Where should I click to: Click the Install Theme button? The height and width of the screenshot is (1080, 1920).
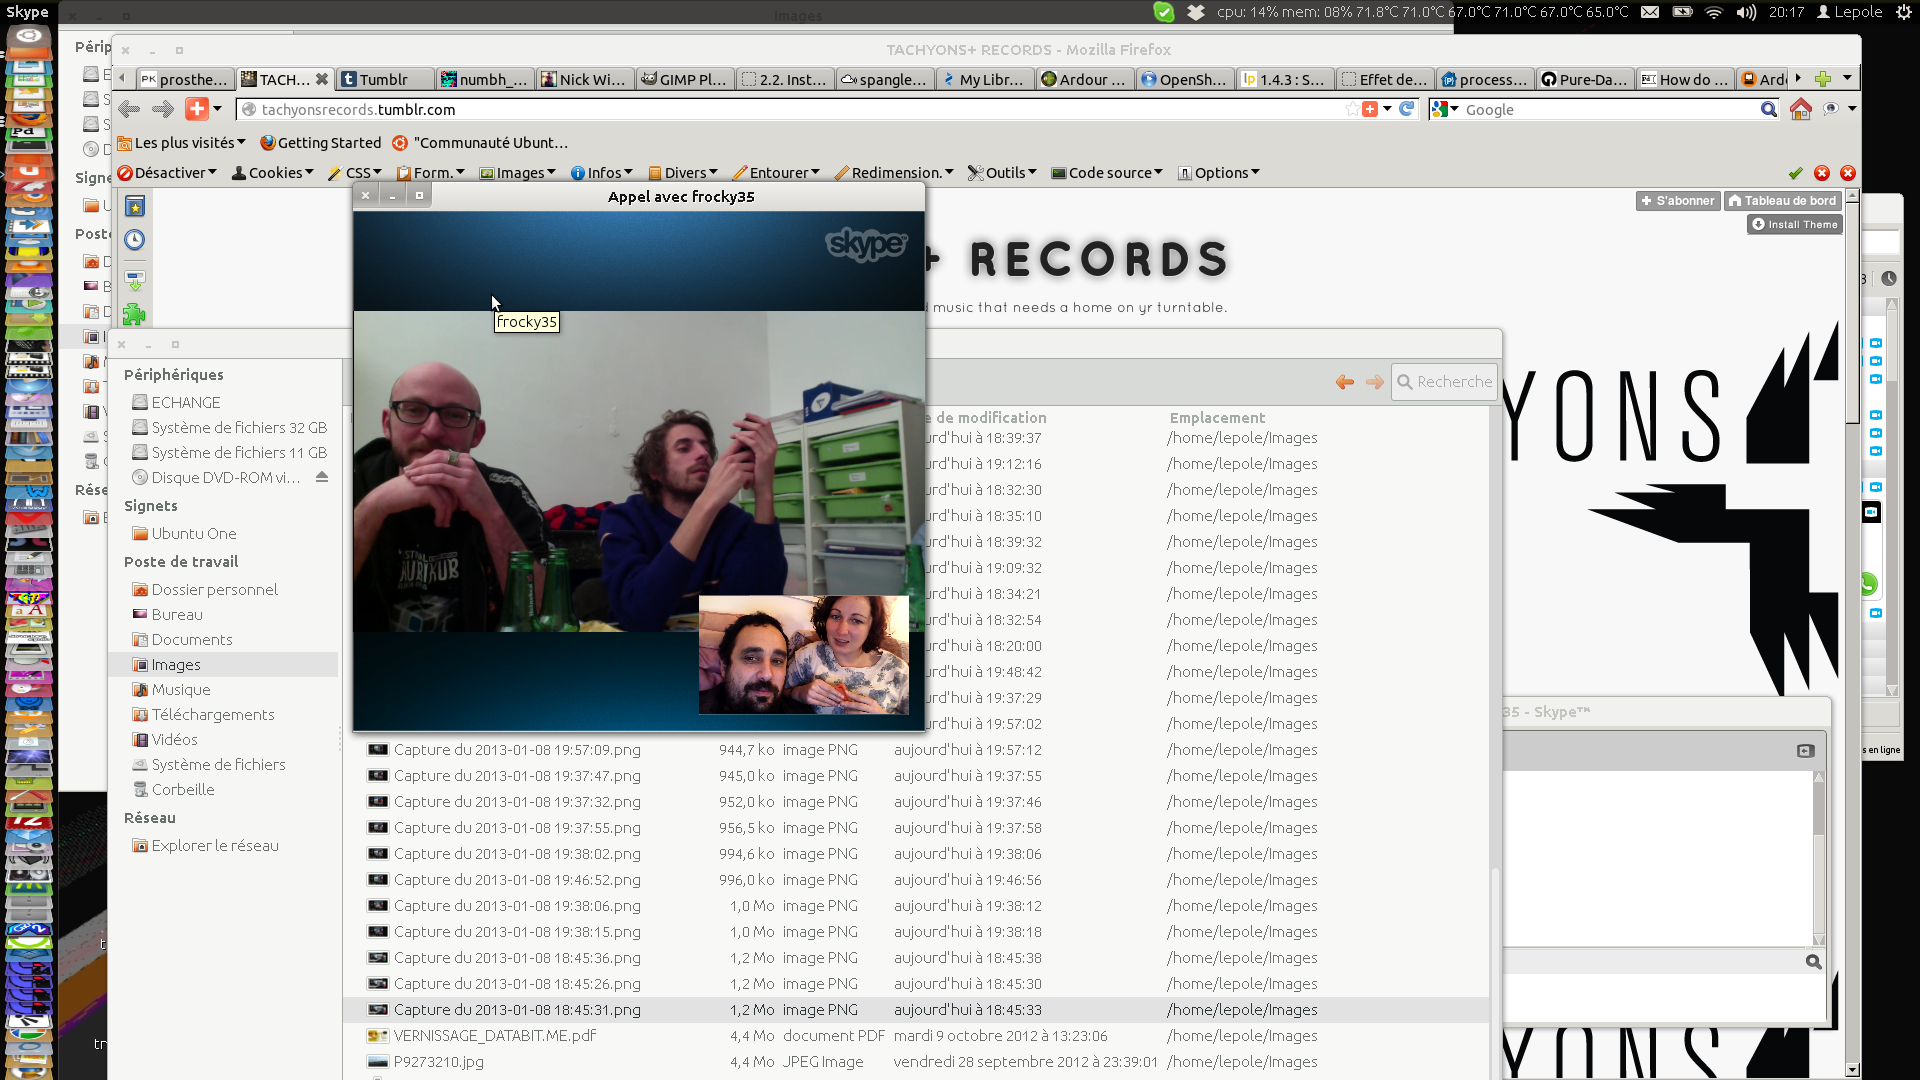pos(1795,225)
